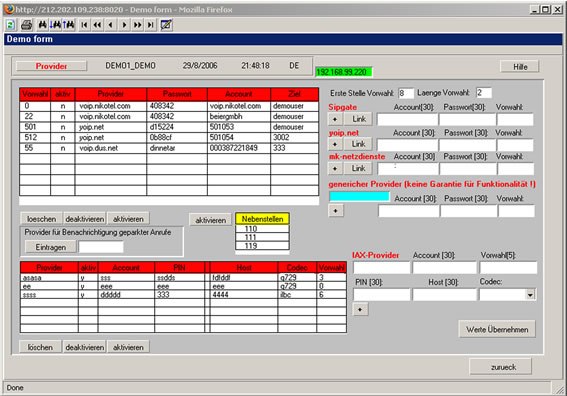Click find-next binoculars with down arrow

[55, 25]
